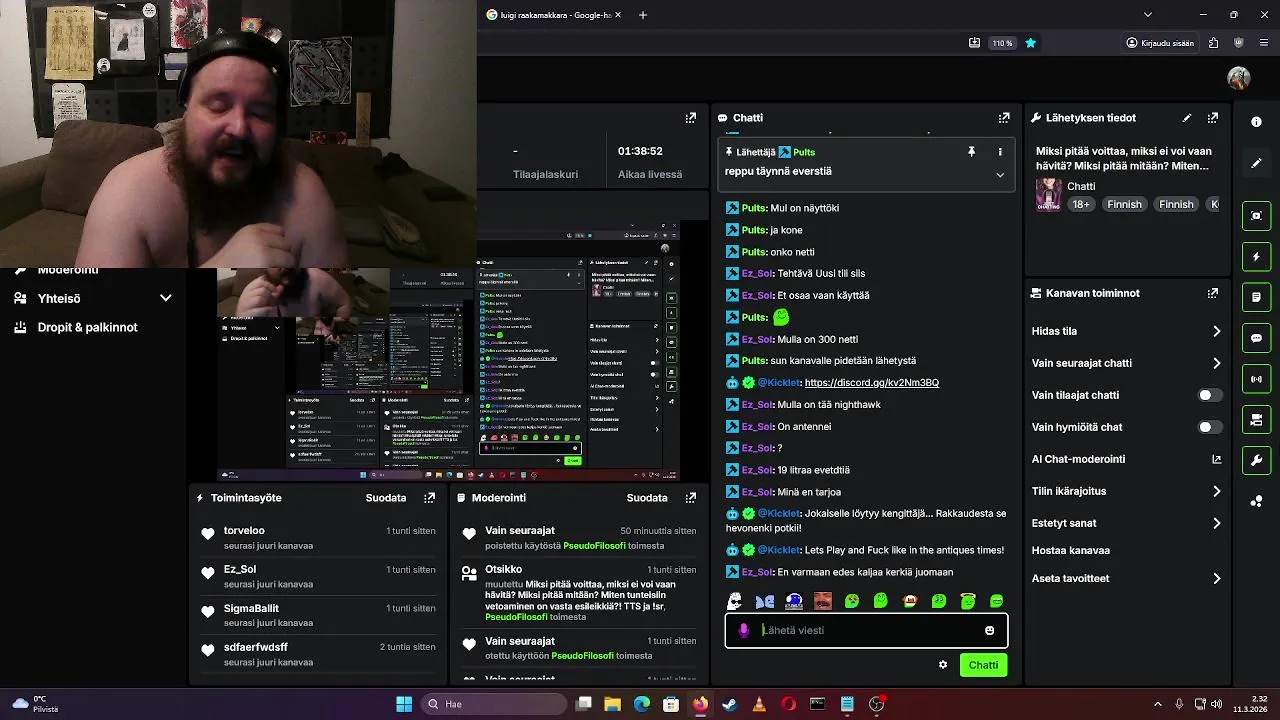
Task: Open OBS Studio from the taskbar
Action: (876, 704)
